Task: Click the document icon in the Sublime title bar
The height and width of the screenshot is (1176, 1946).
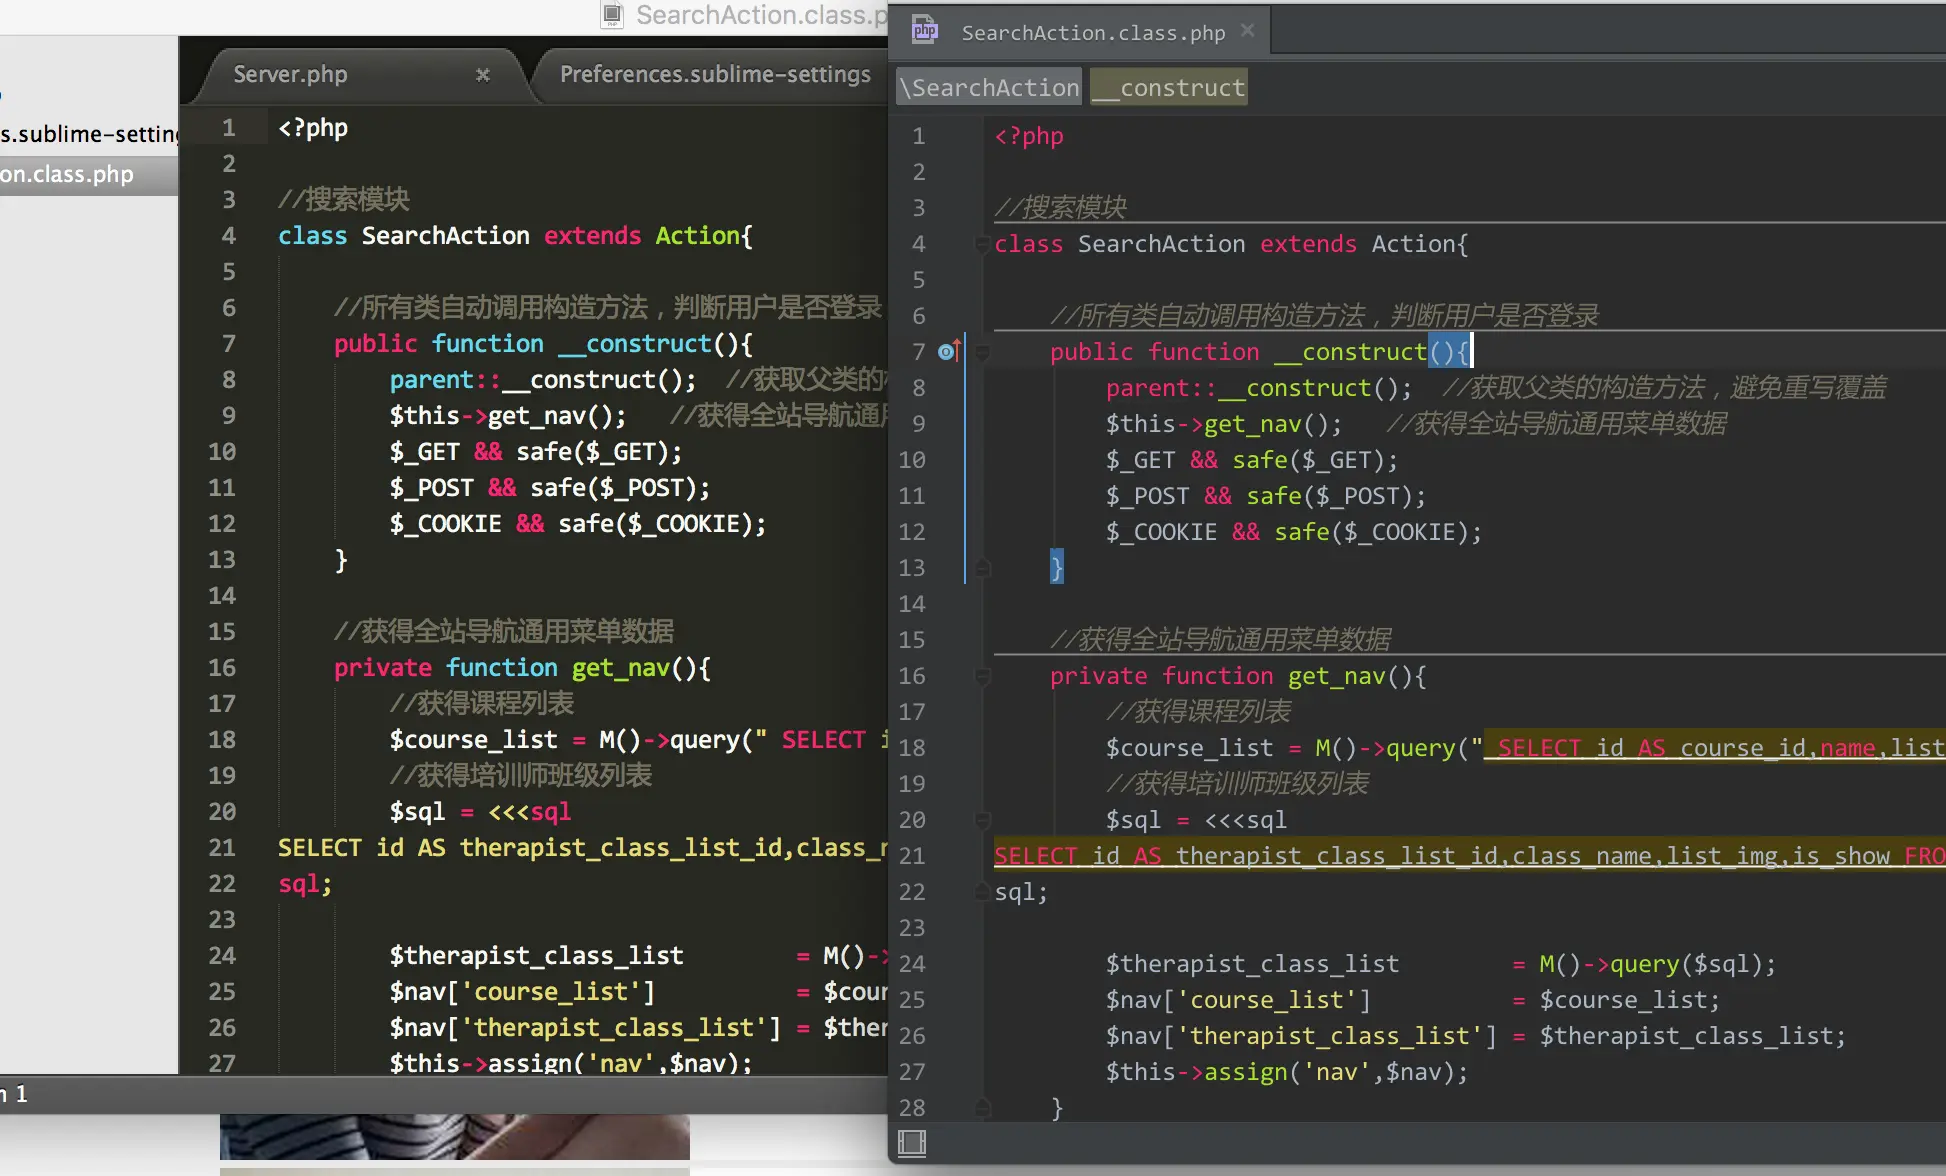Action: click(612, 15)
